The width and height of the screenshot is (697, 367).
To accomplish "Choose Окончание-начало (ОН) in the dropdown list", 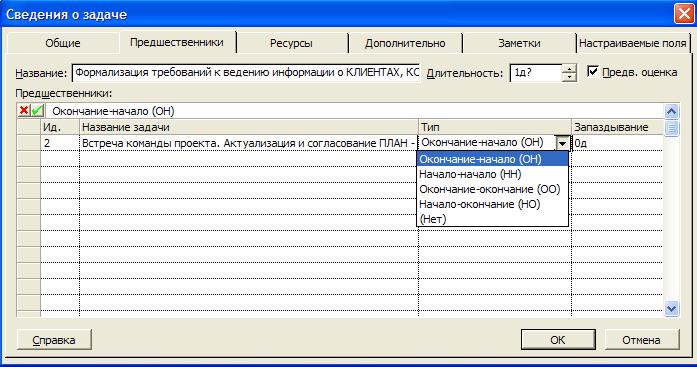I will pyautogui.click(x=493, y=159).
